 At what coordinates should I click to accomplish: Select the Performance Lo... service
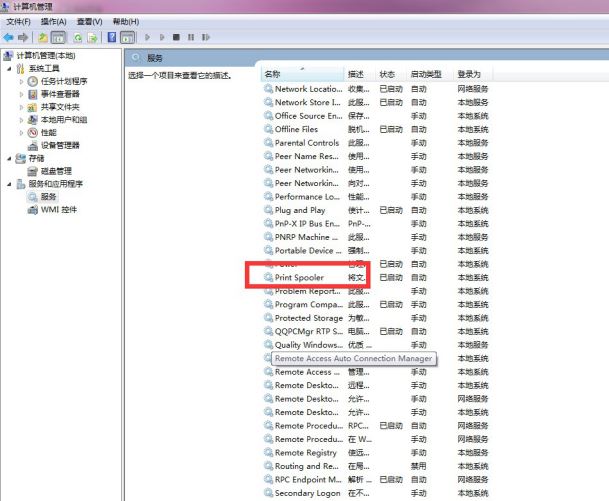307,197
